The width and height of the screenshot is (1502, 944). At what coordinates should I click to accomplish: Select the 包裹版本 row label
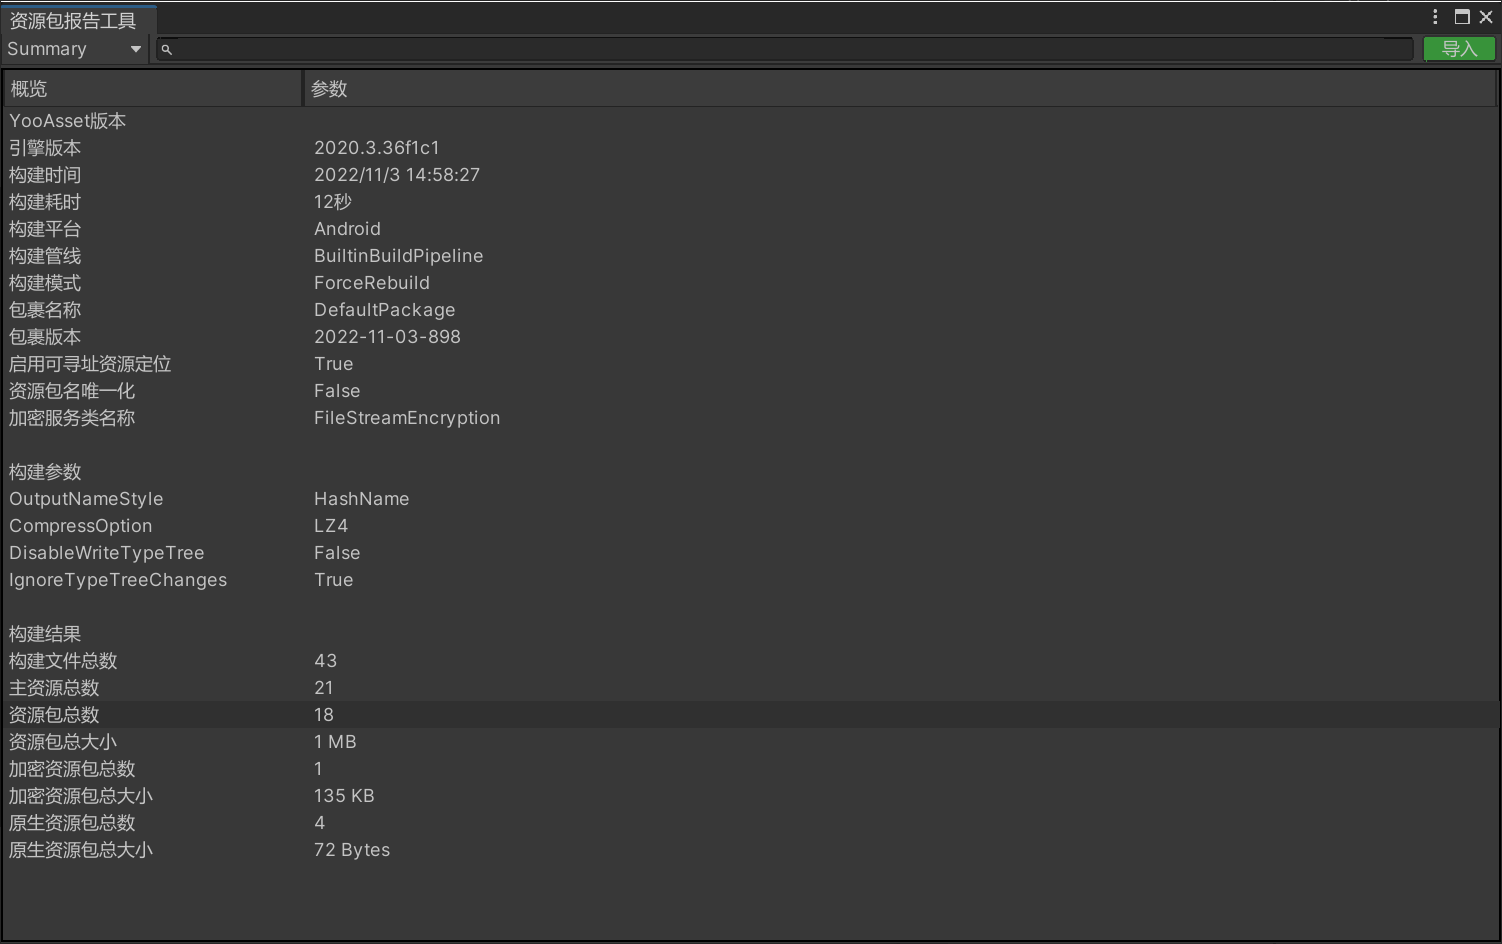pos(45,337)
